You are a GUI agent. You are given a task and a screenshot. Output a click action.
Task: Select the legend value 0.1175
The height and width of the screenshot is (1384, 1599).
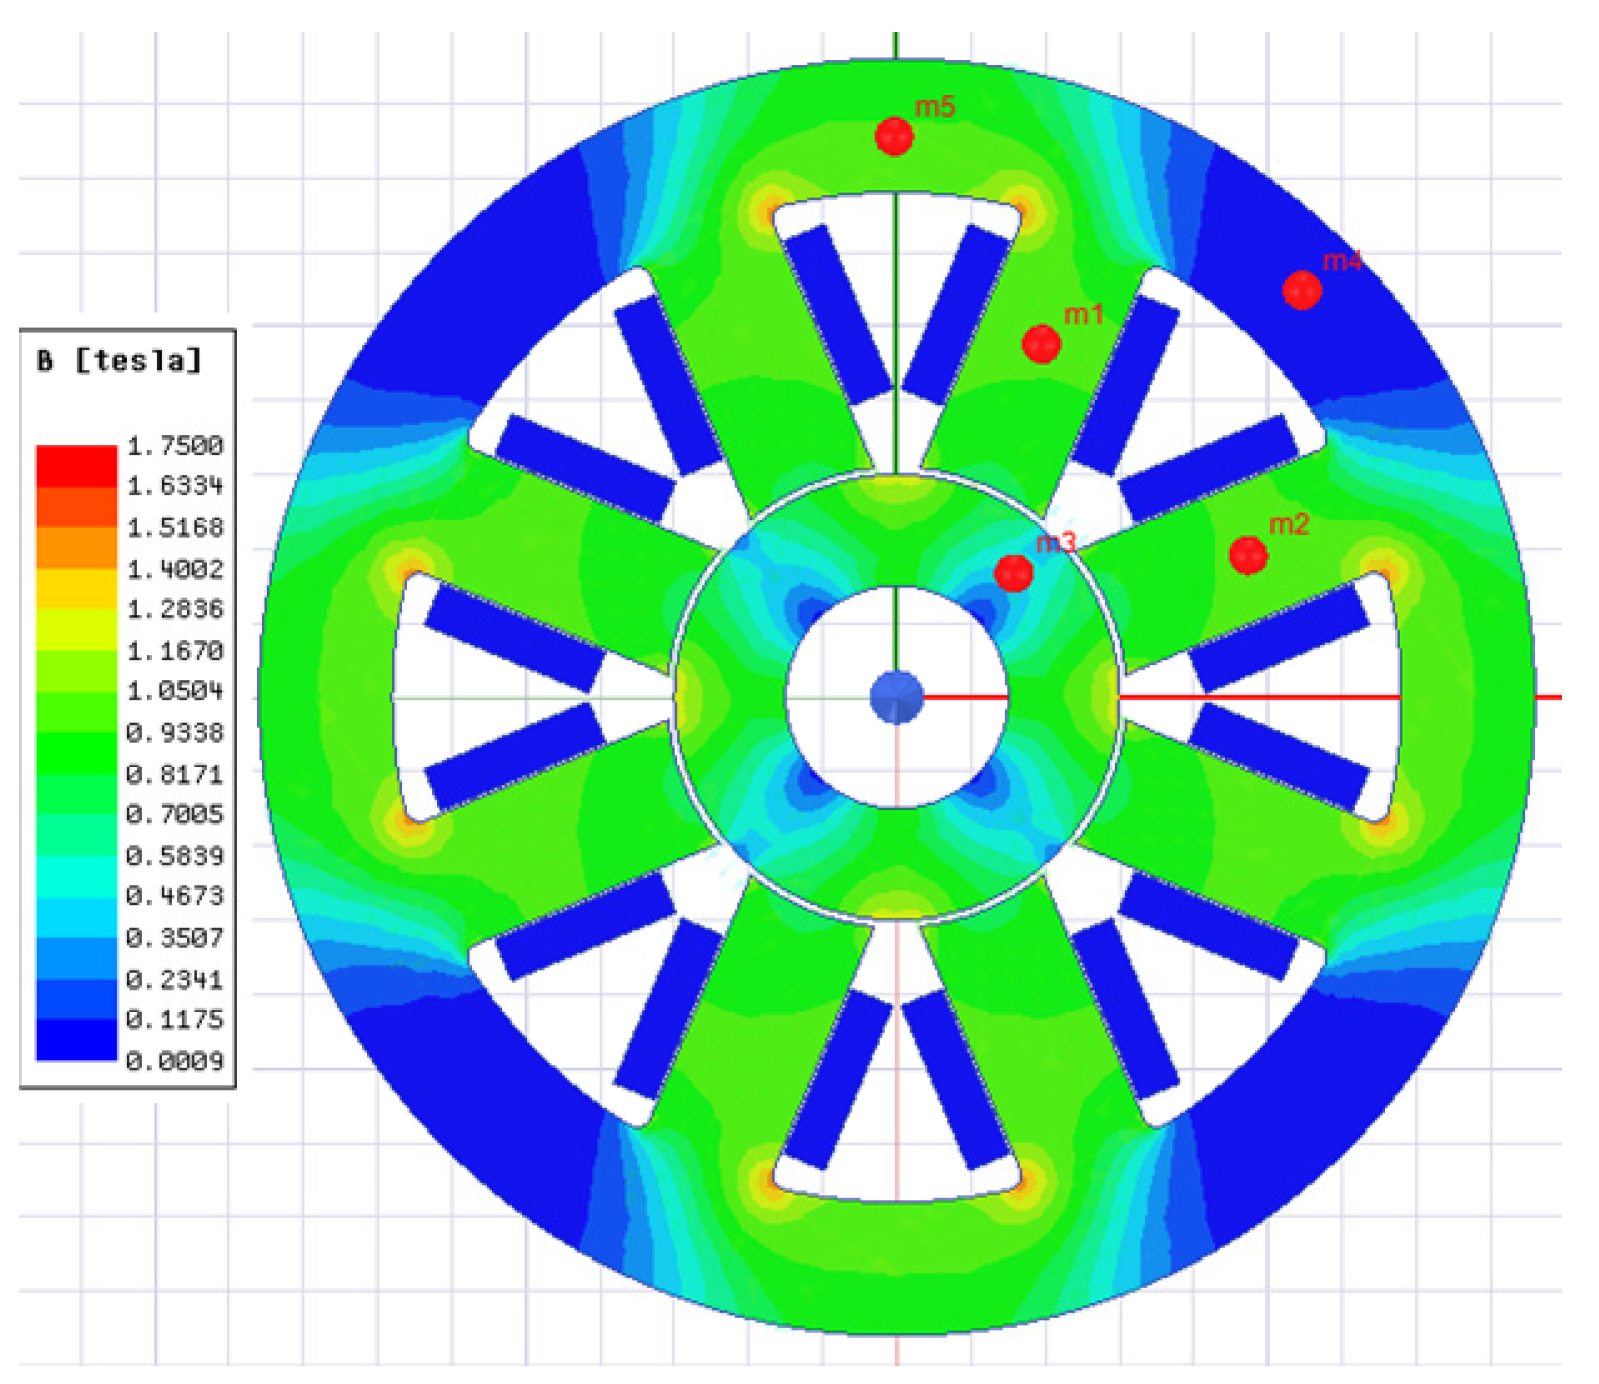175,1019
